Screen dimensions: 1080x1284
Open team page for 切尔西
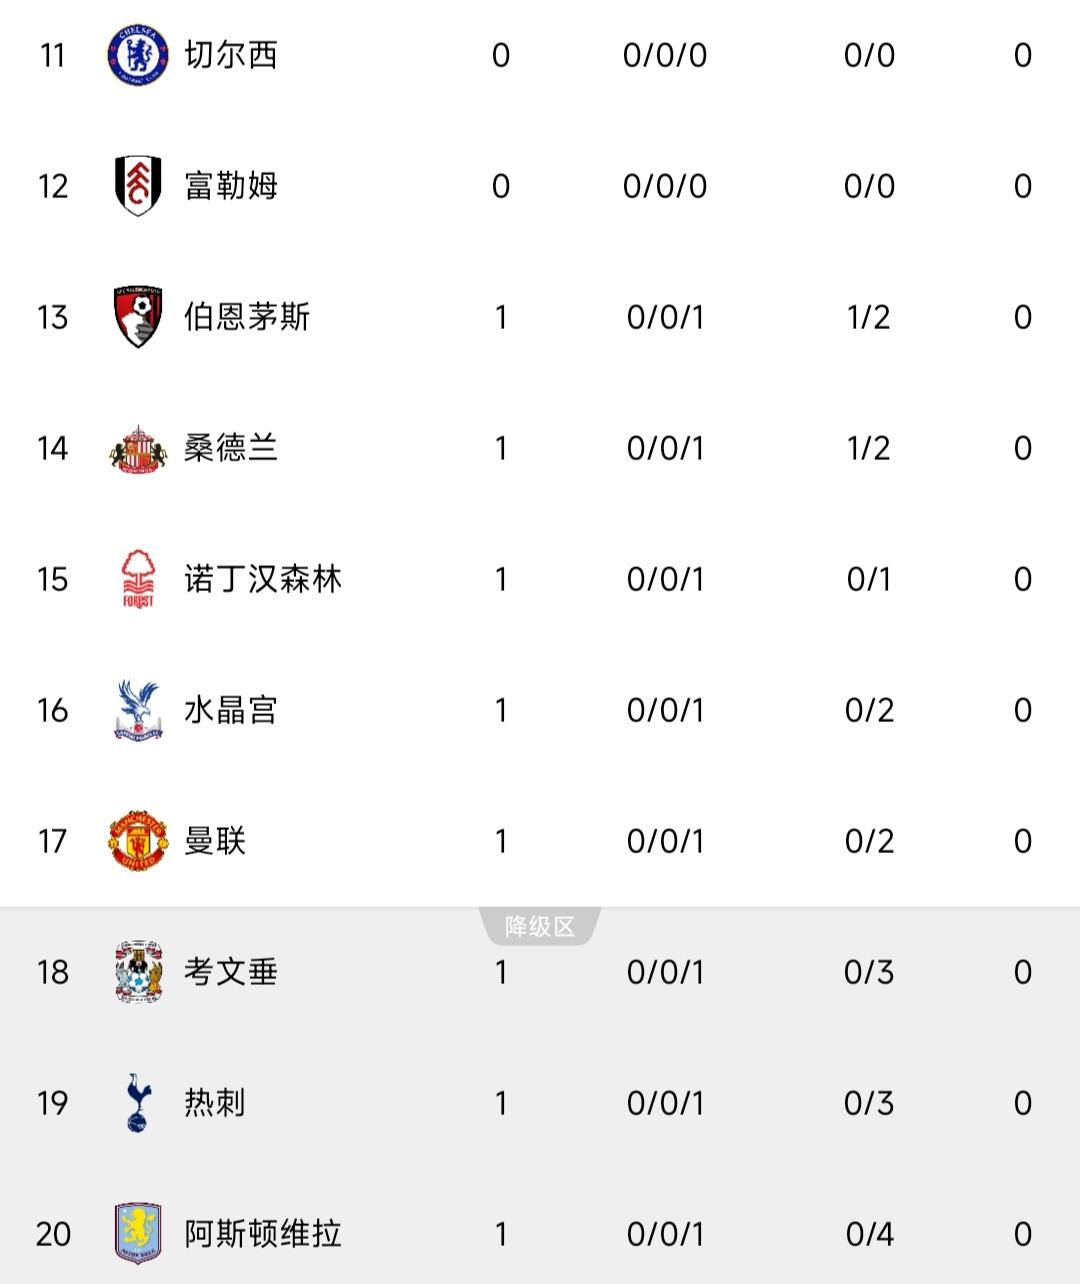231,55
